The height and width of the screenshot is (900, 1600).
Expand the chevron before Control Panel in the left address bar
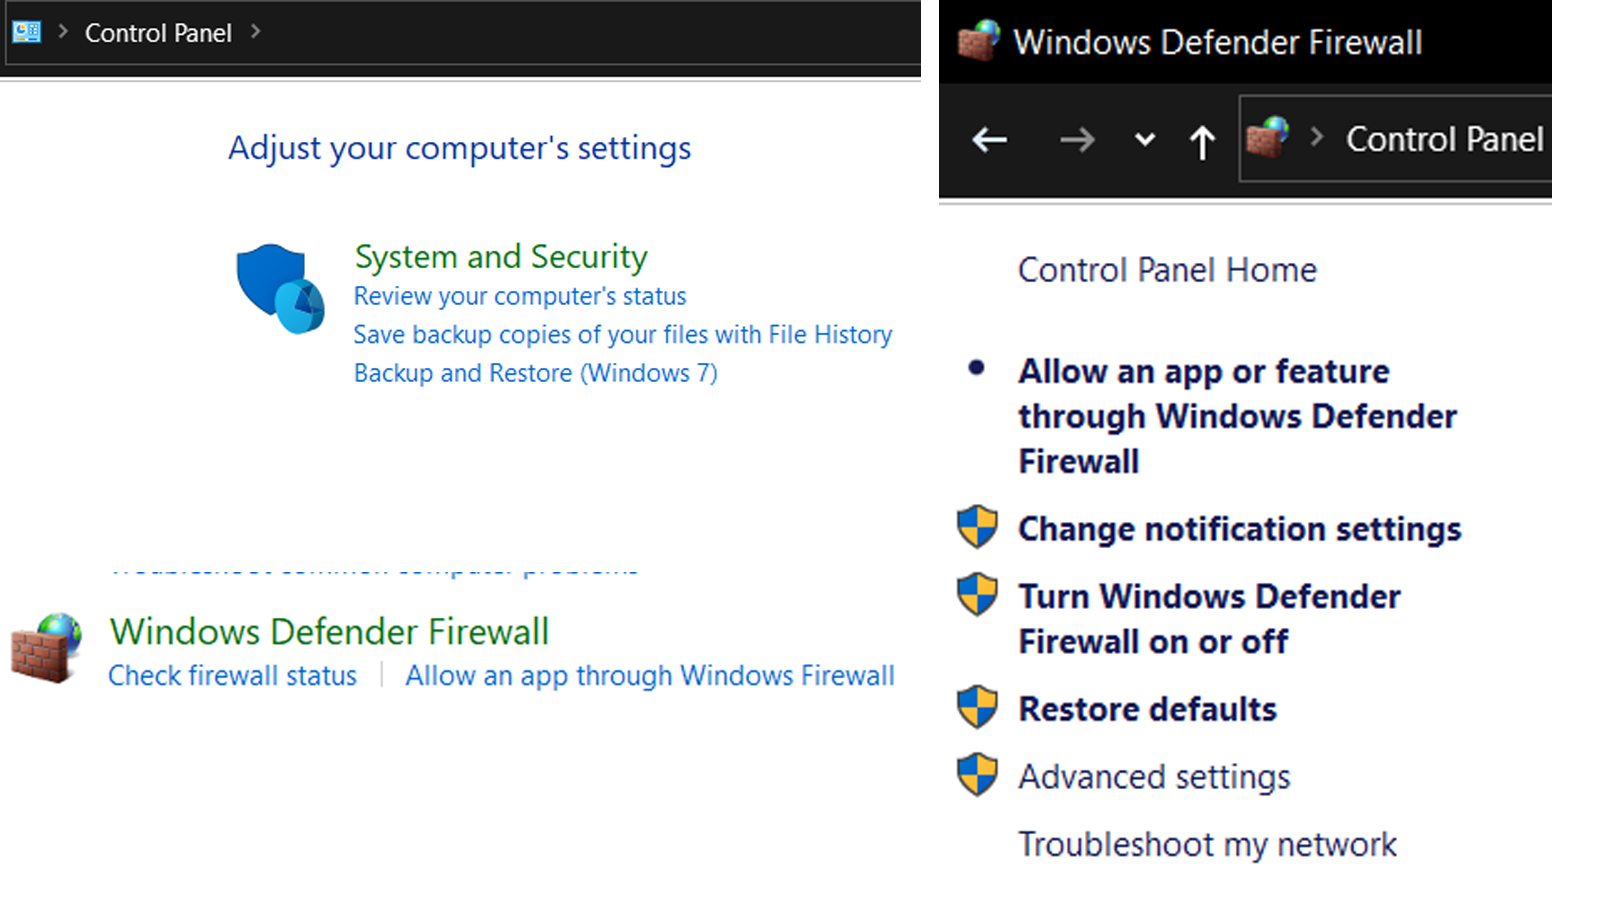tap(63, 32)
